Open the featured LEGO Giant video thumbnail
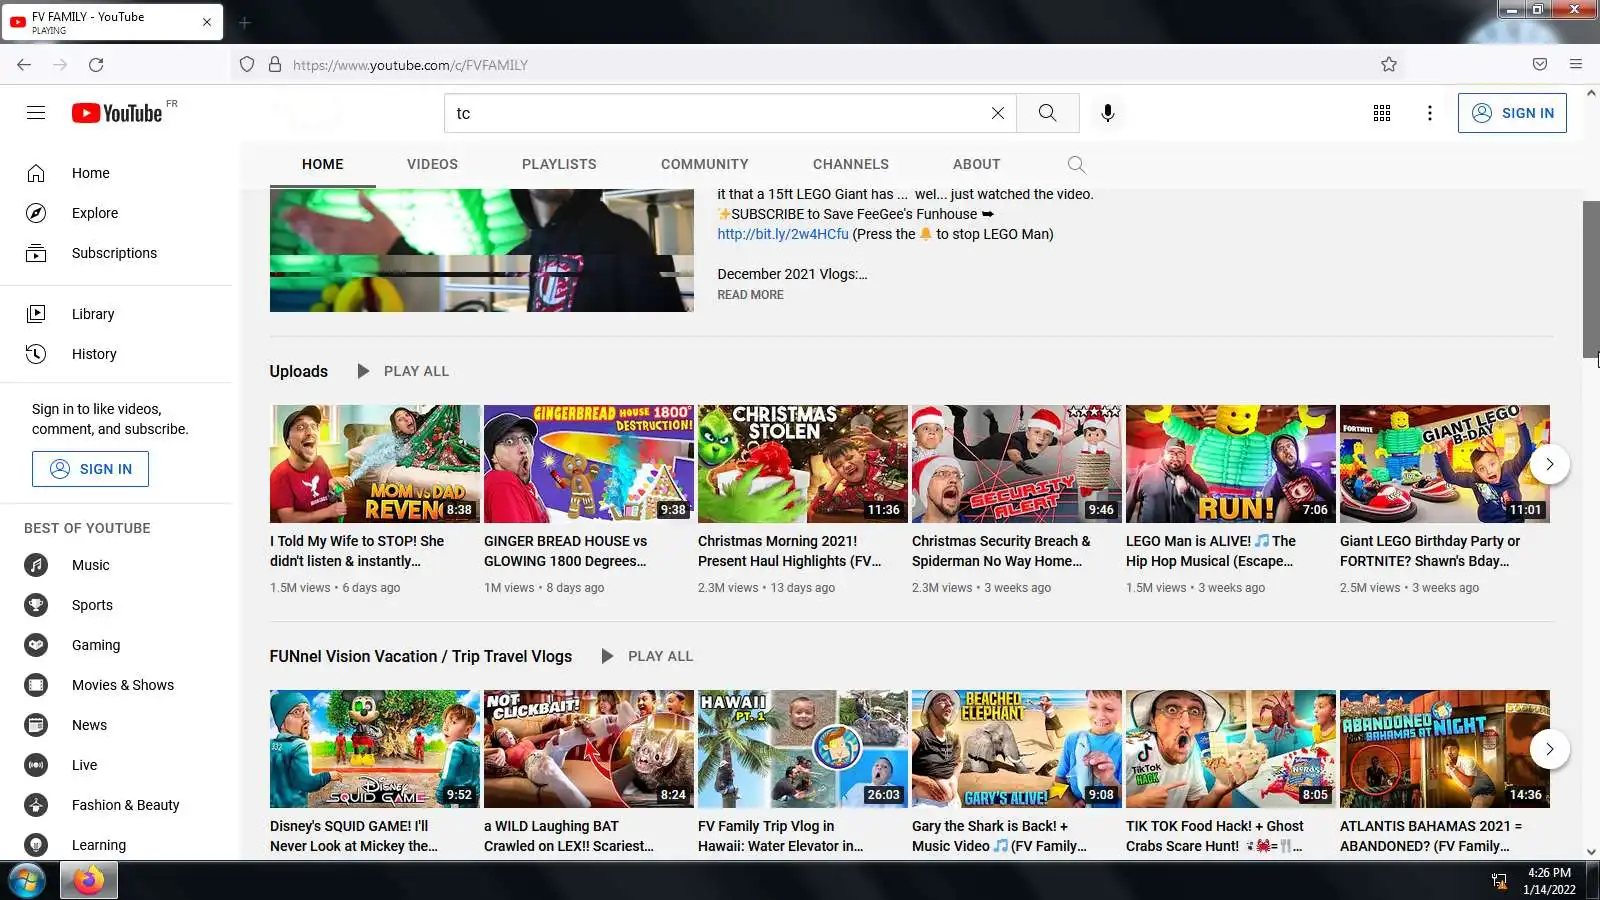 pos(482,250)
